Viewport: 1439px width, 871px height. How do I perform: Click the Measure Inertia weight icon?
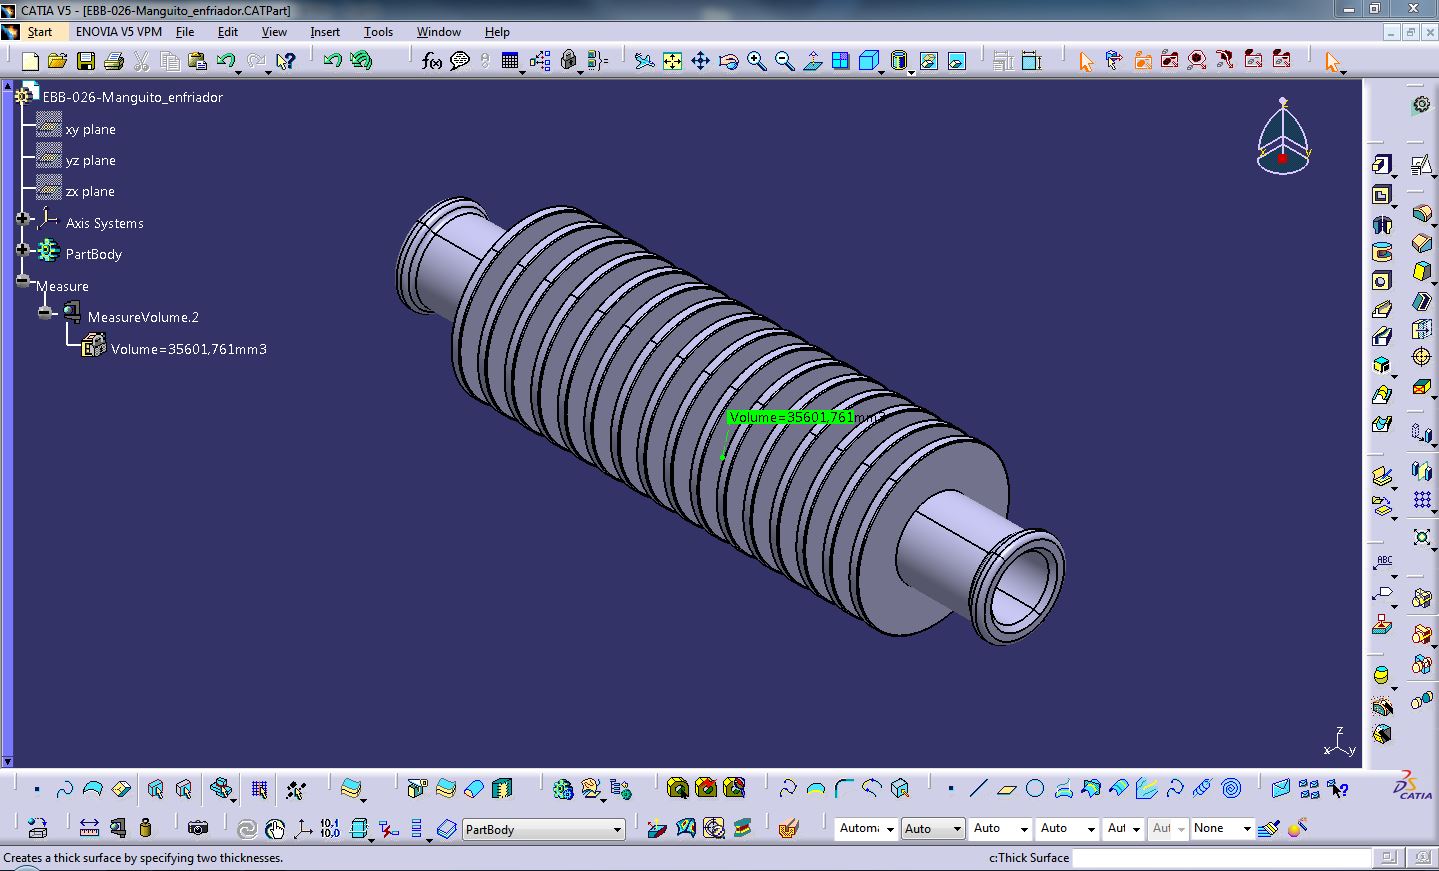pos(146,828)
